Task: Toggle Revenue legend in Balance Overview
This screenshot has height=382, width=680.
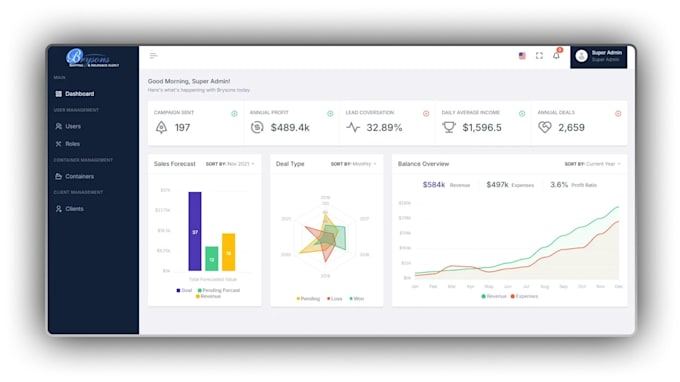Action: click(494, 296)
